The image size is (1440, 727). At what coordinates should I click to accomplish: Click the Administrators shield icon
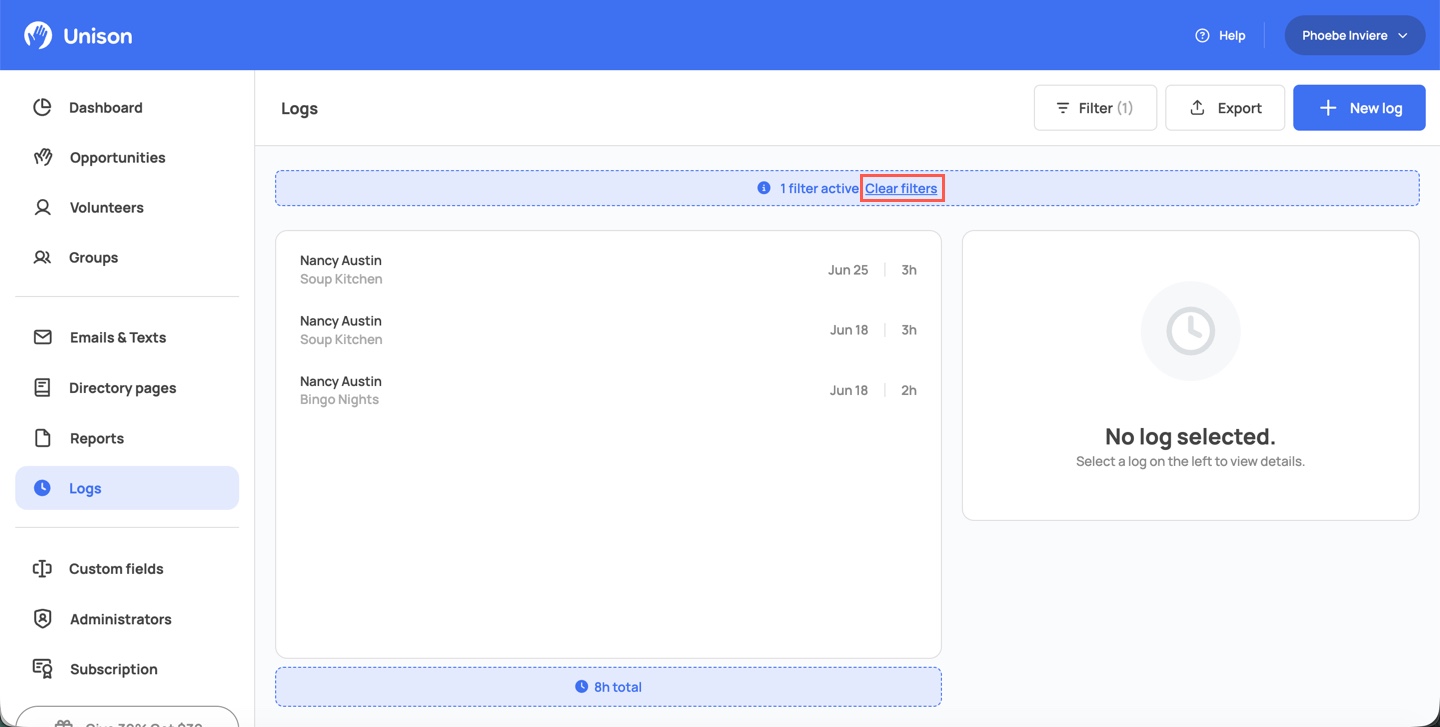pyautogui.click(x=42, y=618)
